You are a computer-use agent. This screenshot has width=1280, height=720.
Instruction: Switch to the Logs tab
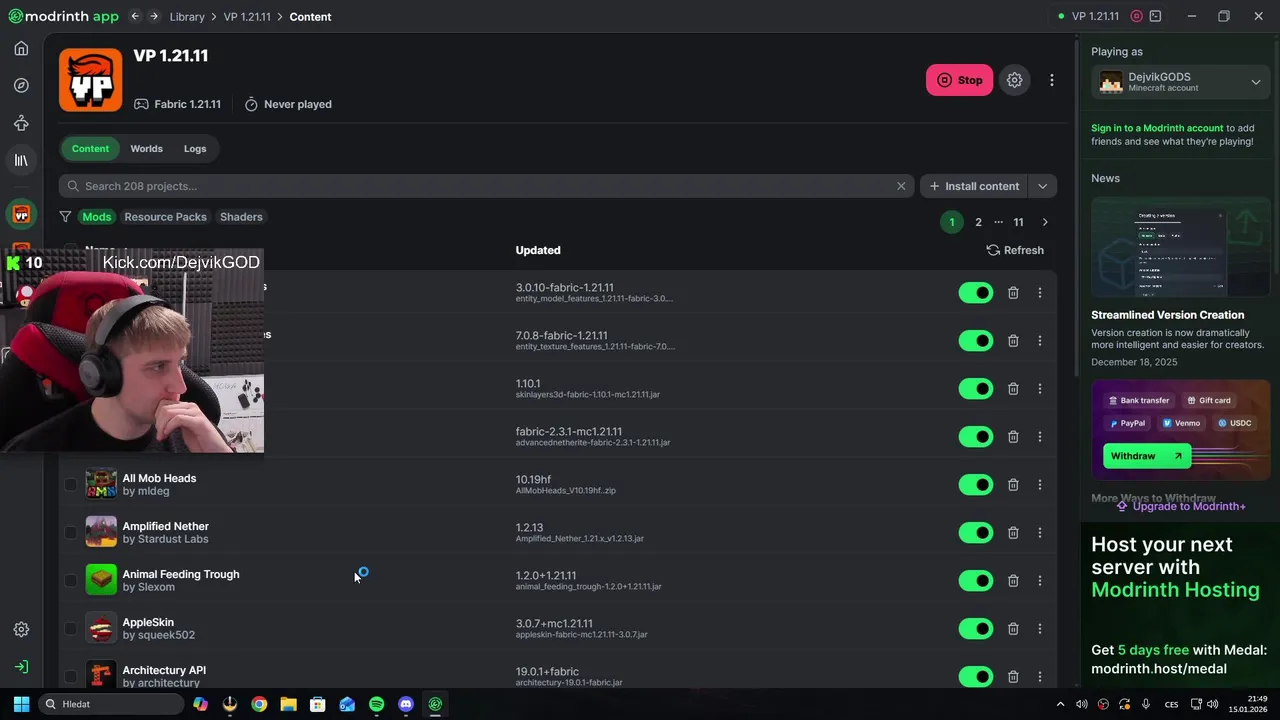195,149
